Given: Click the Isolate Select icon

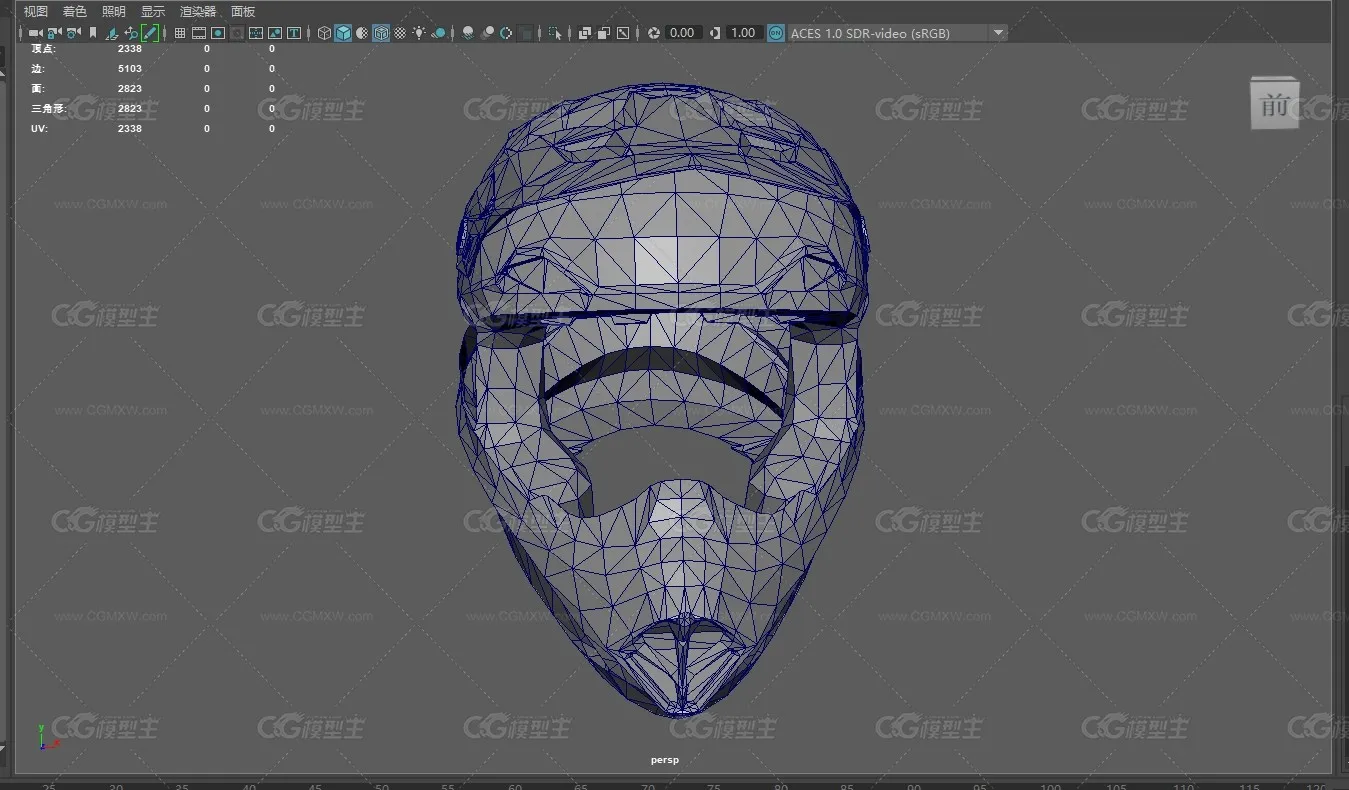Looking at the screenshot, I should (555, 33).
